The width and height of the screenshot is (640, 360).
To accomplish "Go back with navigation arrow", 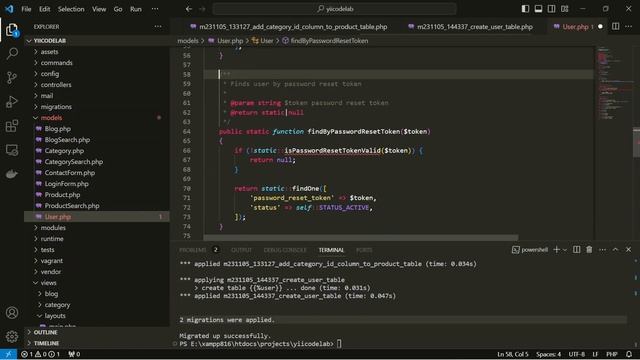I will 189,9.
